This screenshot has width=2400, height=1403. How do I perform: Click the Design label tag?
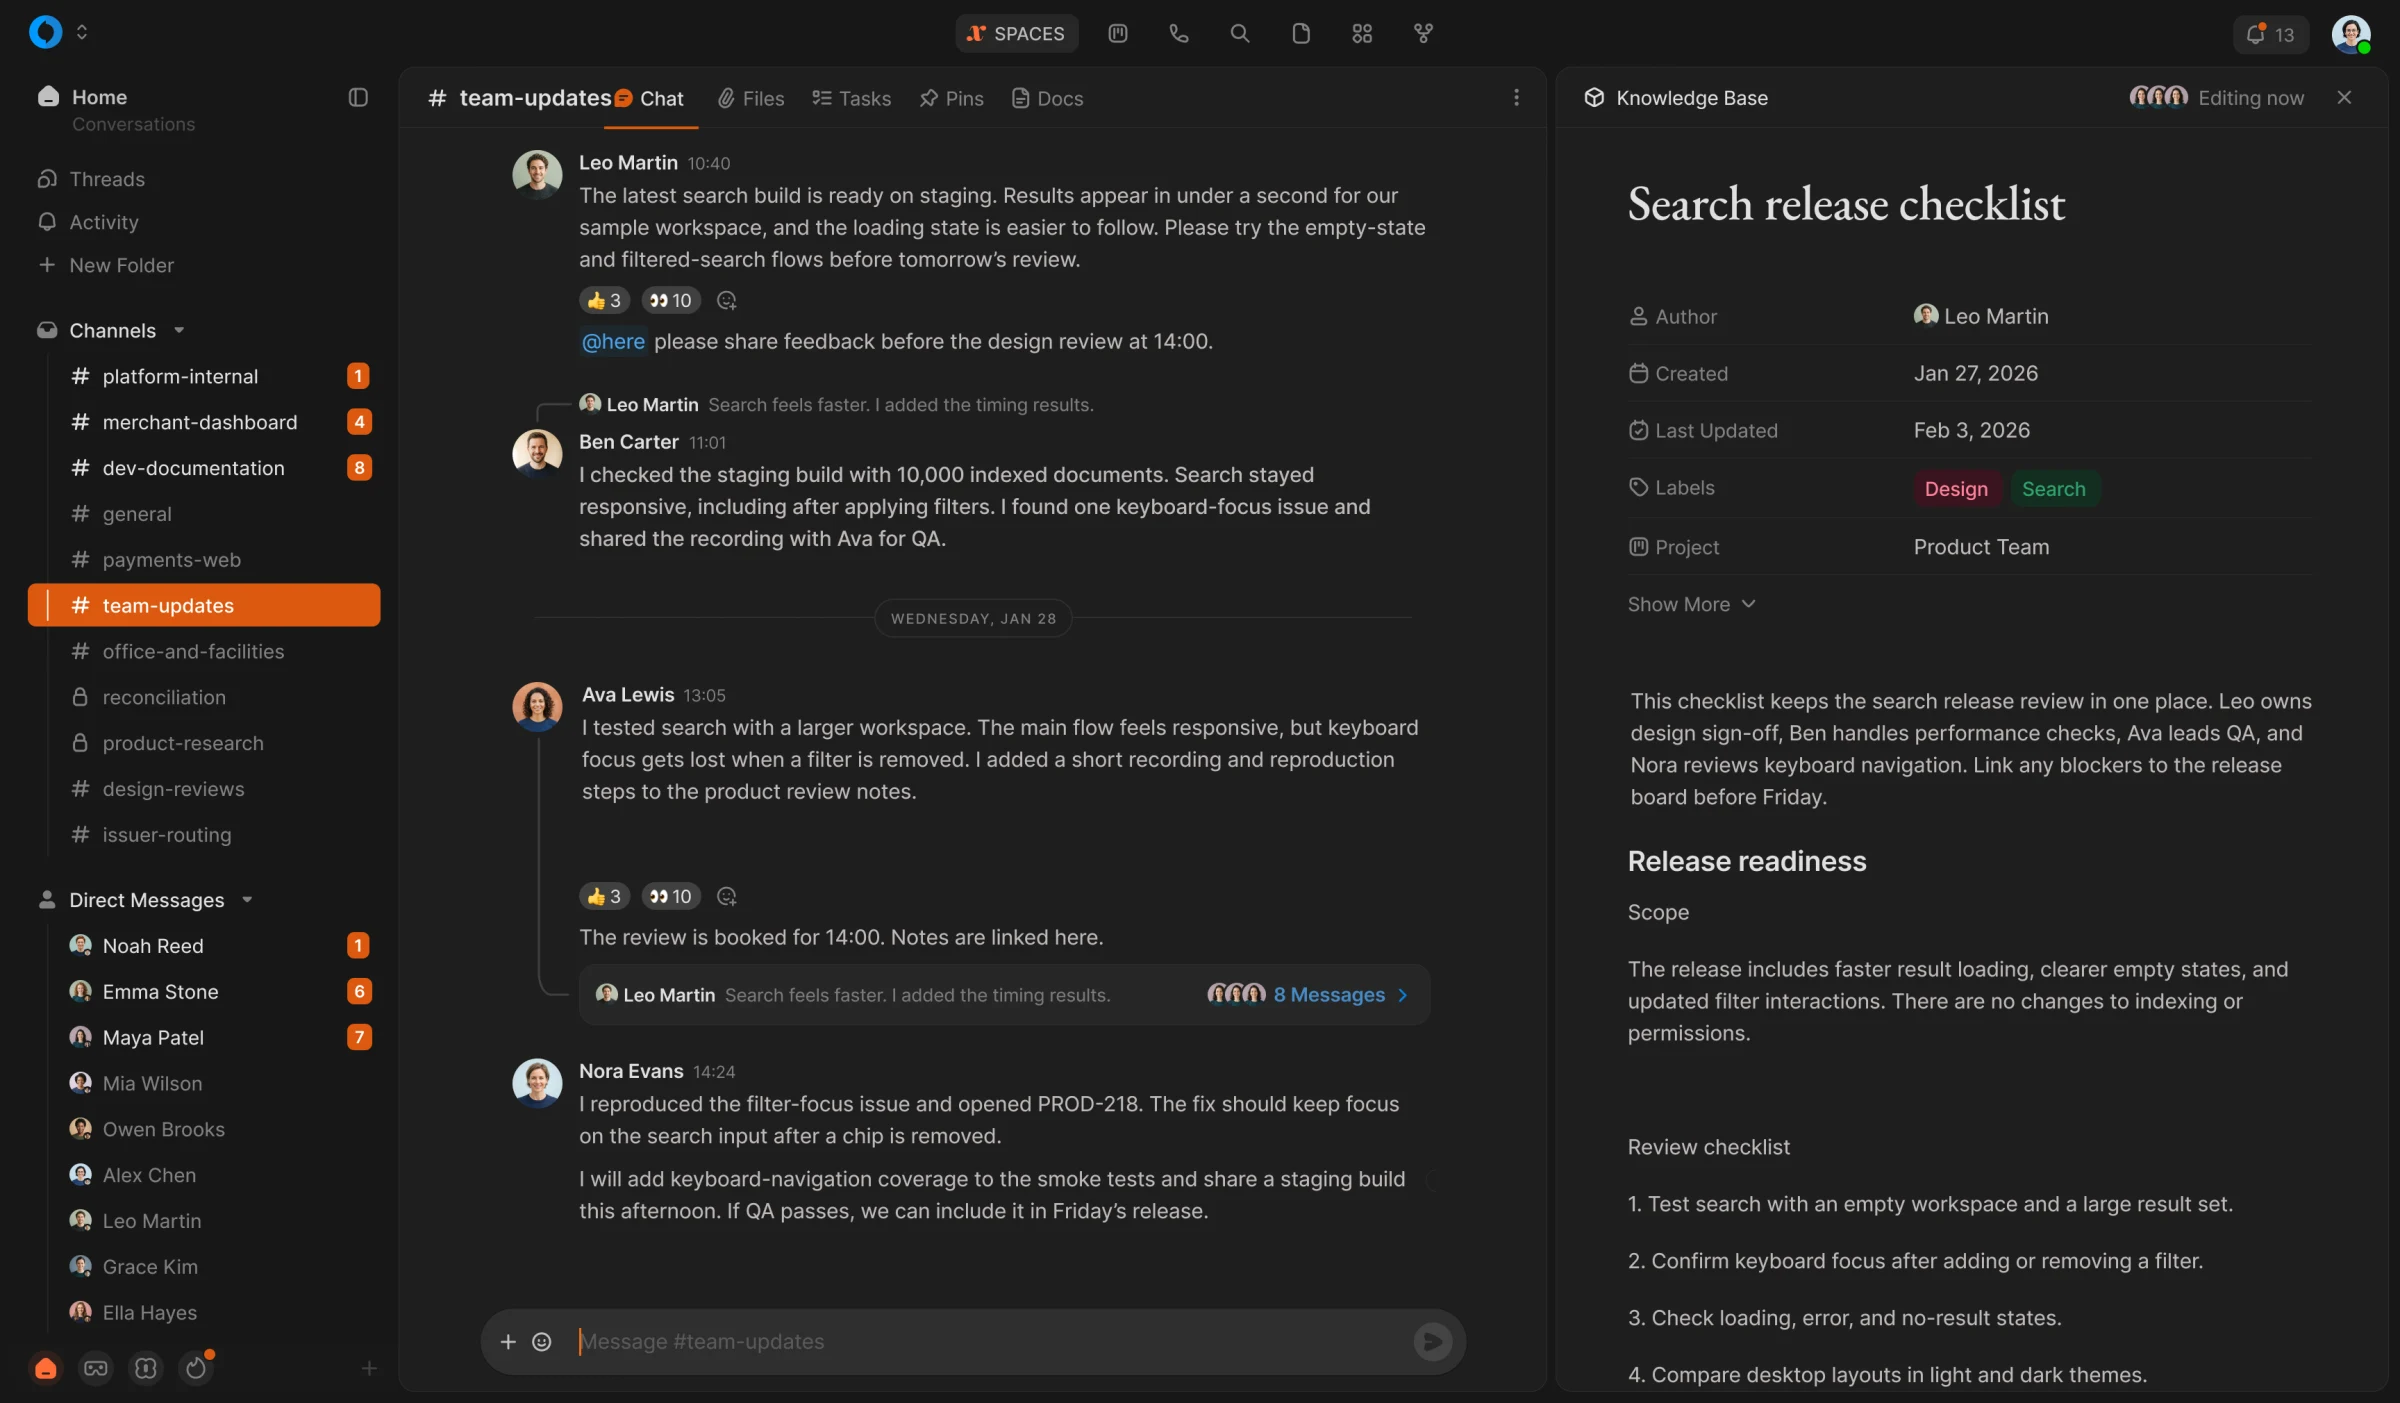(x=1956, y=488)
